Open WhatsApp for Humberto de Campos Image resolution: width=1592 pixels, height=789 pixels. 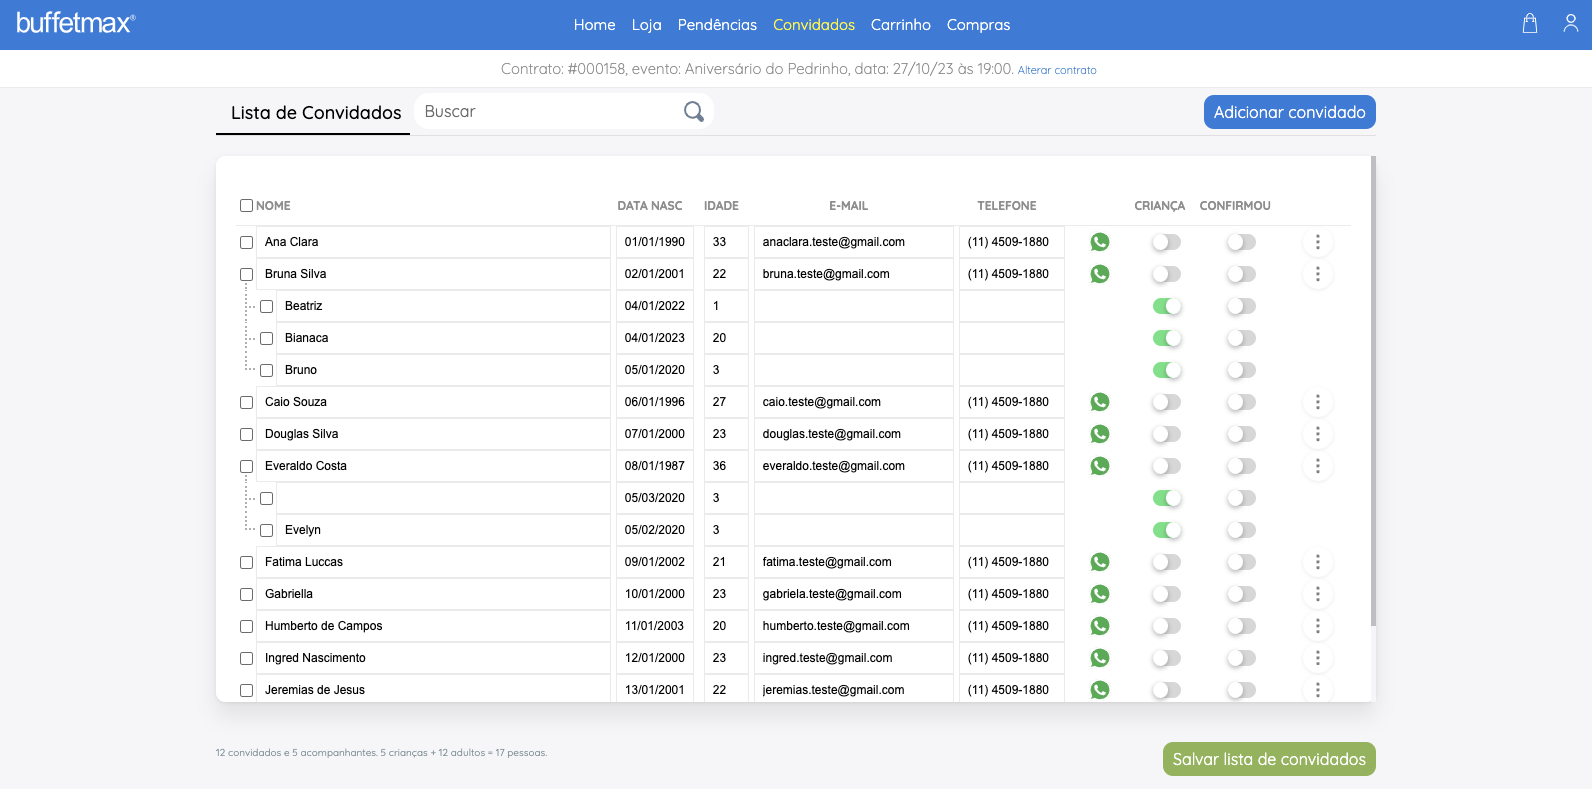click(x=1100, y=626)
